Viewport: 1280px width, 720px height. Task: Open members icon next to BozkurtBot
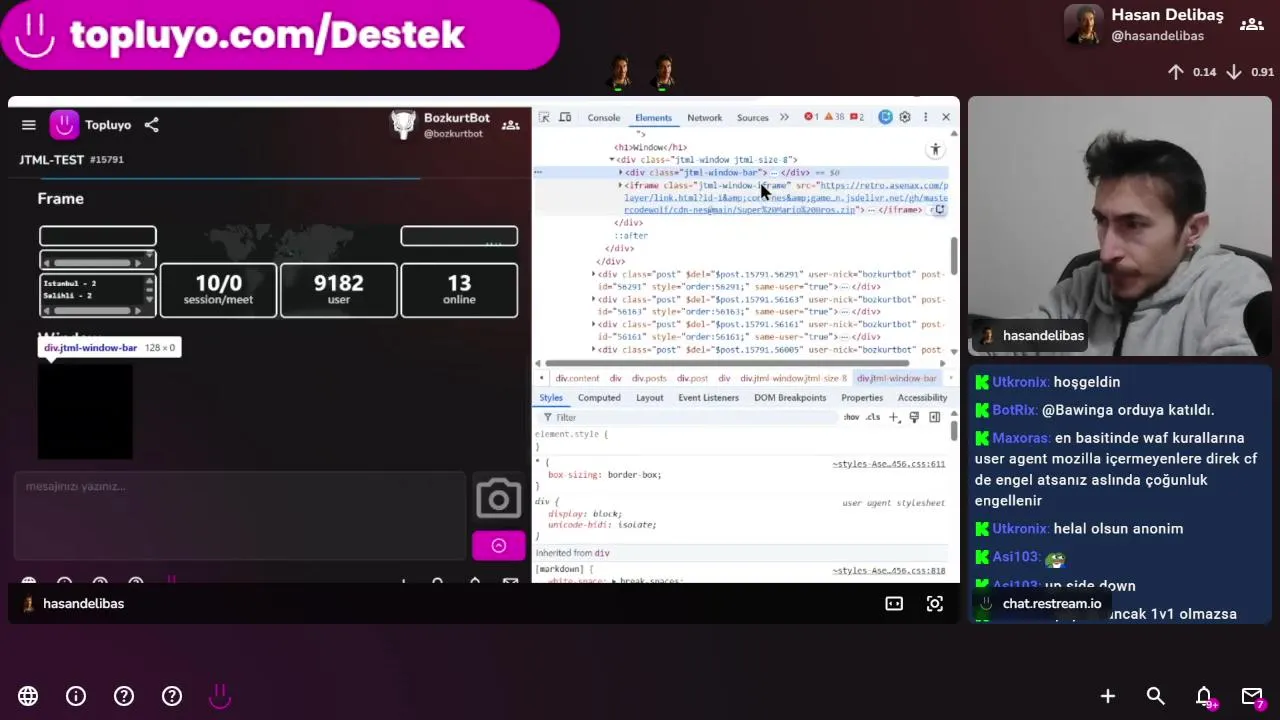tap(510, 125)
